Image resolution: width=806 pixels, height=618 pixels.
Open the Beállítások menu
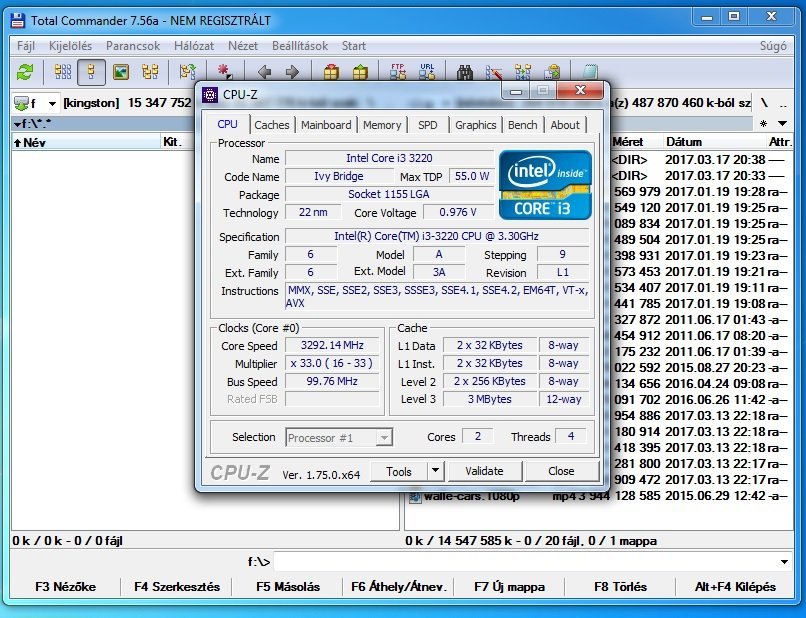pyautogui.click(x=300, y=46)
